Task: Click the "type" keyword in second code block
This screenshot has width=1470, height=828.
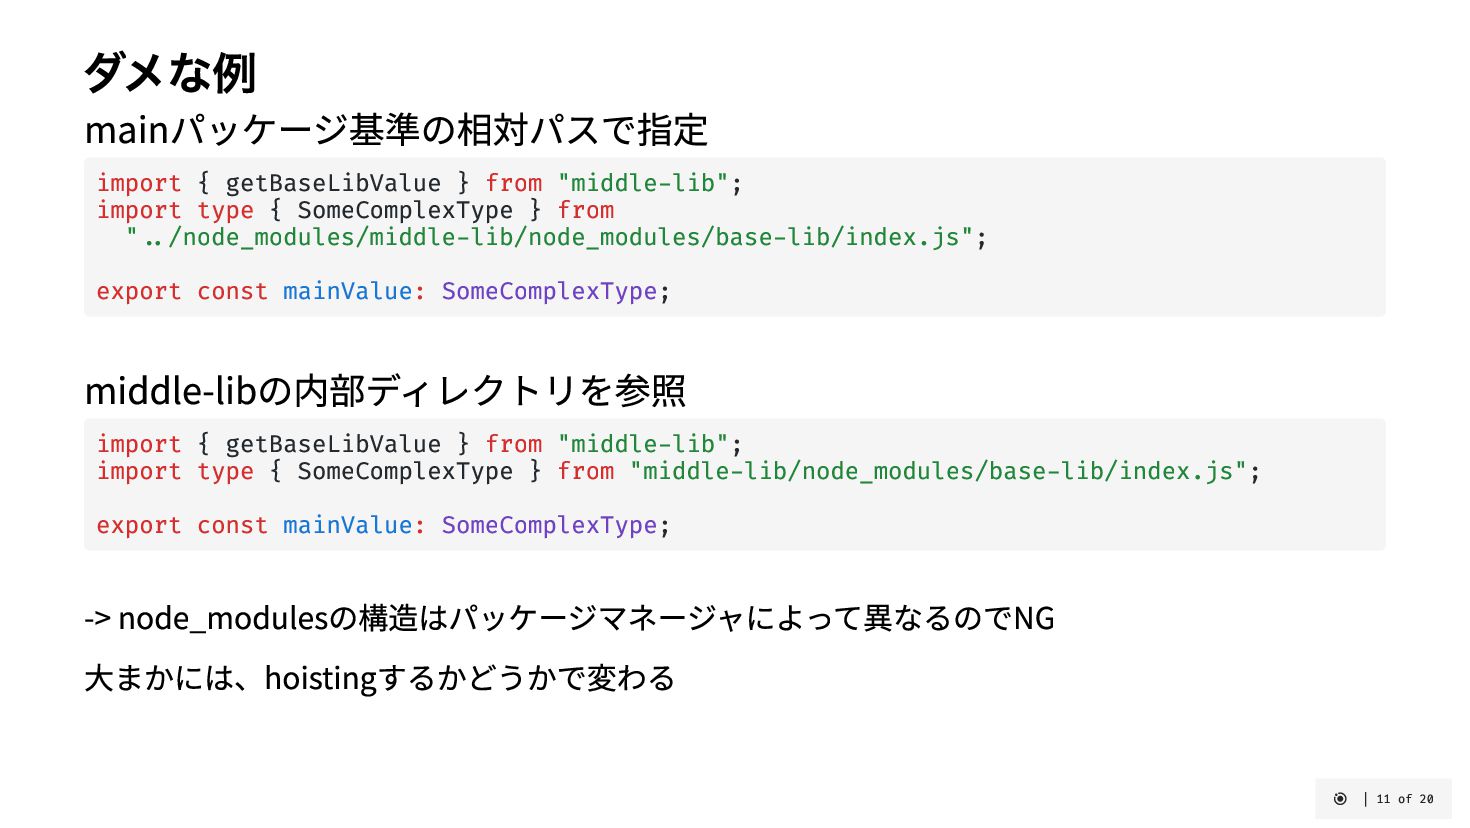Action: [x=225, y=472]
